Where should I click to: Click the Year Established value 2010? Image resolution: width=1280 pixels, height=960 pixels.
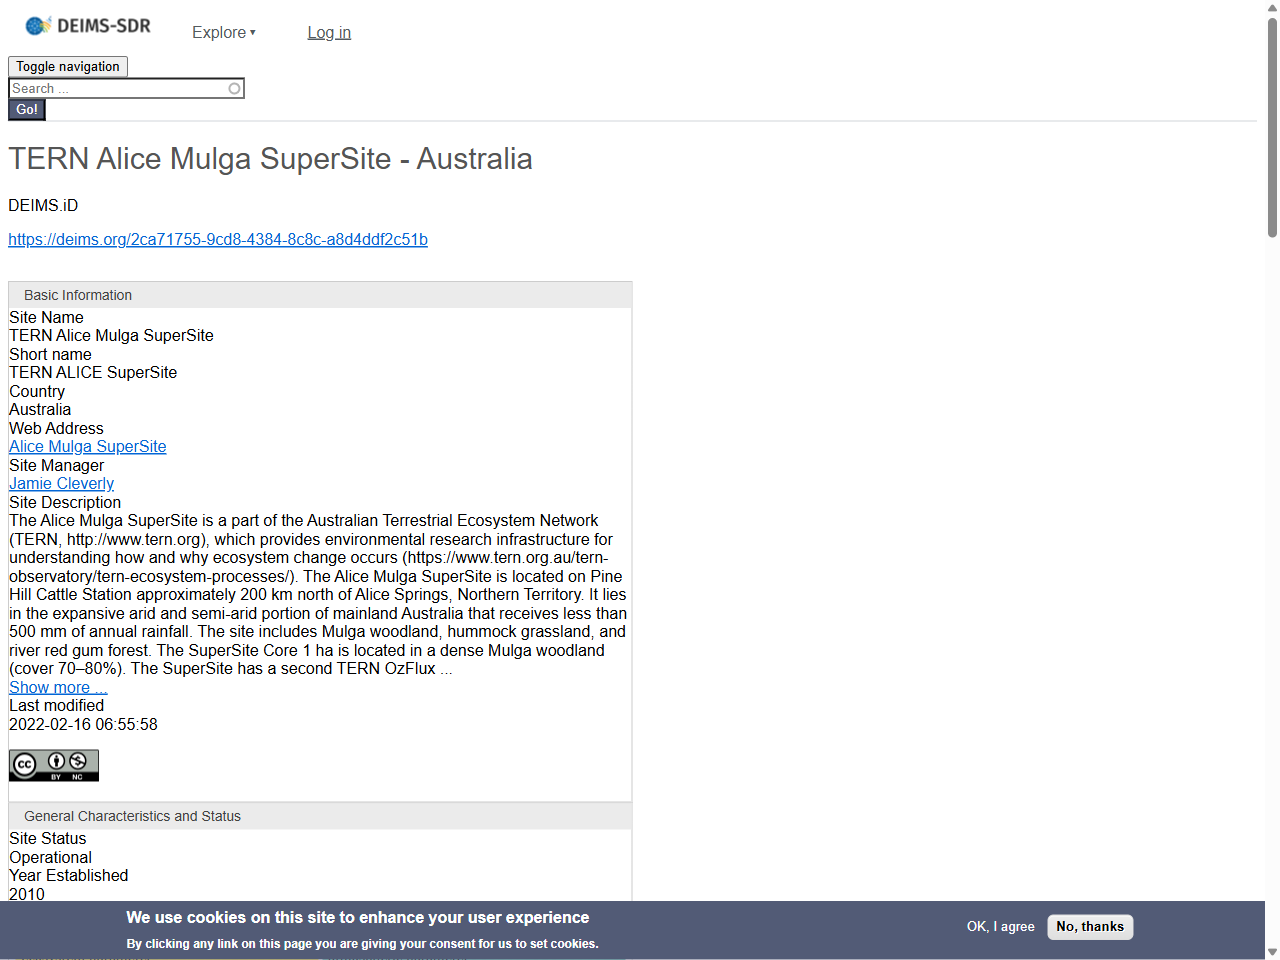click(x=27, y=895)
